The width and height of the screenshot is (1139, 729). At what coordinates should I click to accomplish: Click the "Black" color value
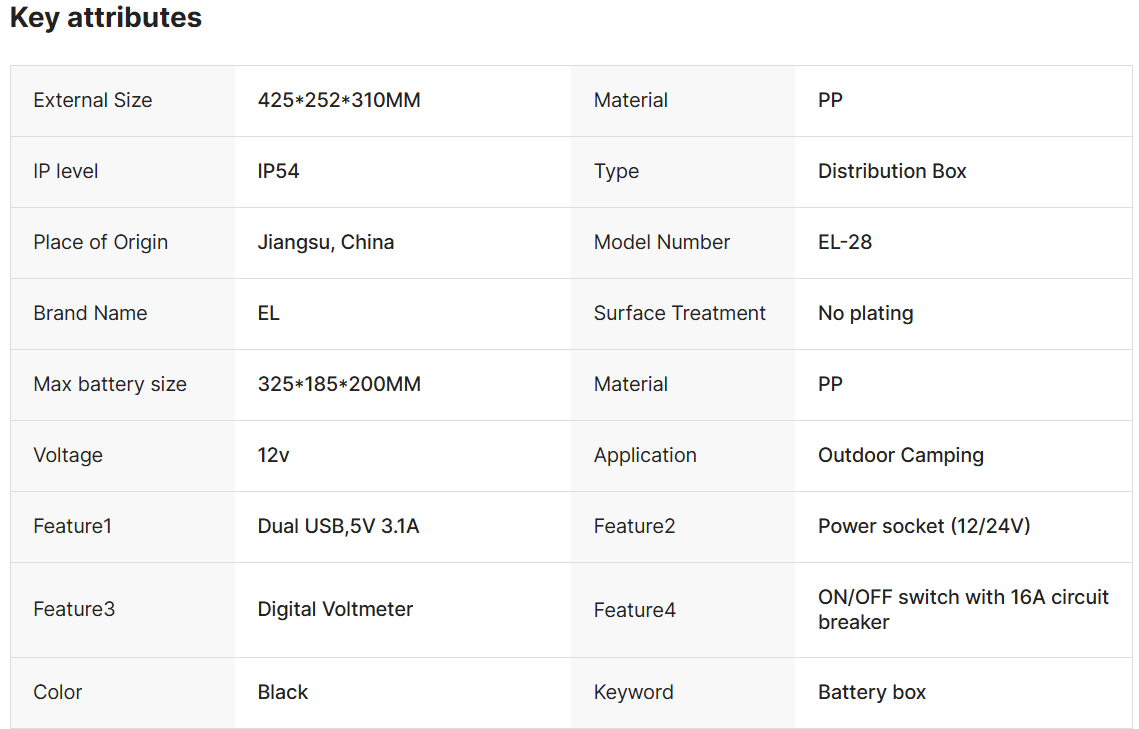click(283, 692)
